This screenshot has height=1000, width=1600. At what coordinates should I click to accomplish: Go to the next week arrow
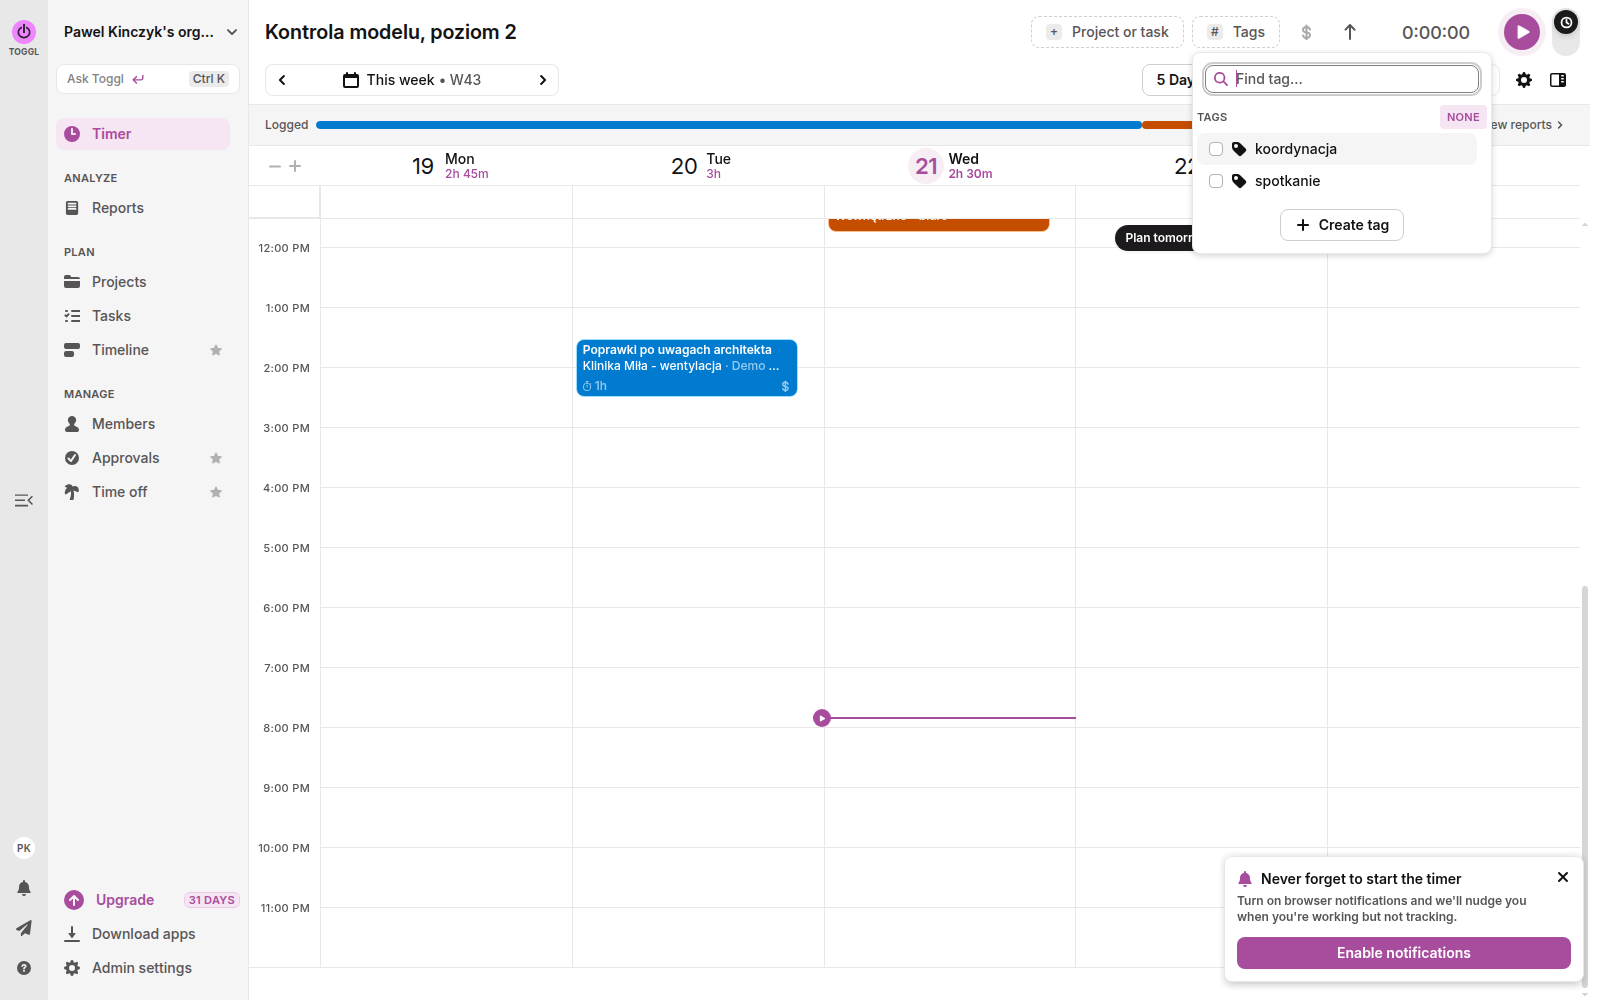coord(543,80)
